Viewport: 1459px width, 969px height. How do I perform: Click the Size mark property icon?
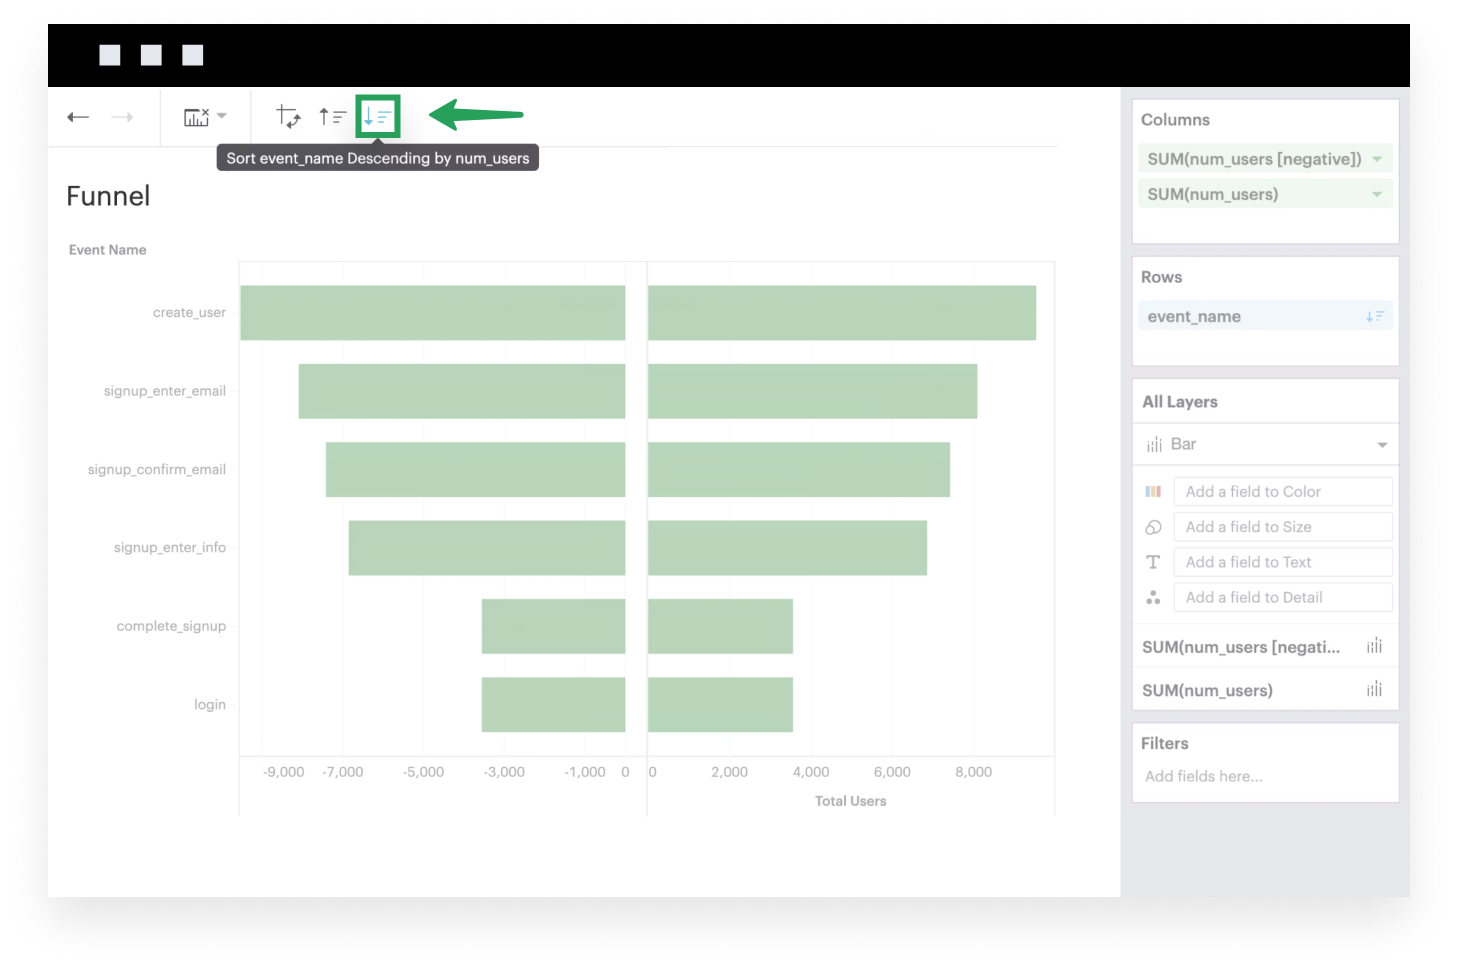click(x=1153, y=526)
